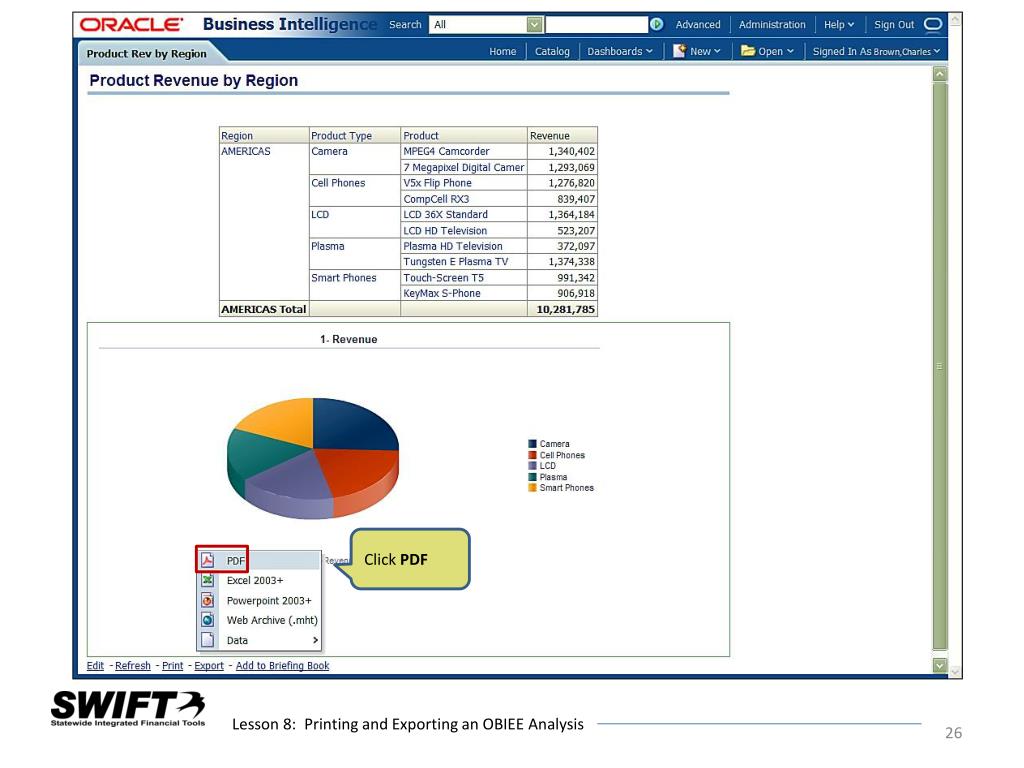Click the LCD legend color swatch
The height and width of the screenshot is (768, 1024).
pos(532,466)
